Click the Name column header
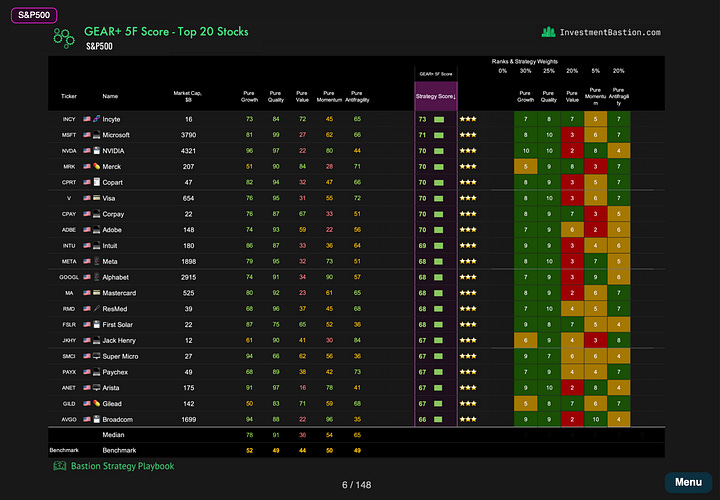This screenshot has height=500, width=720. point(110,96)
